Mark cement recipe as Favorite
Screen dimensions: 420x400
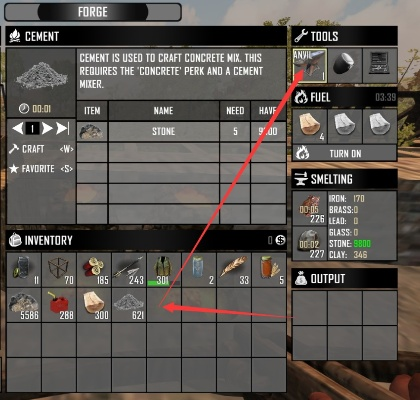(41, 169)
